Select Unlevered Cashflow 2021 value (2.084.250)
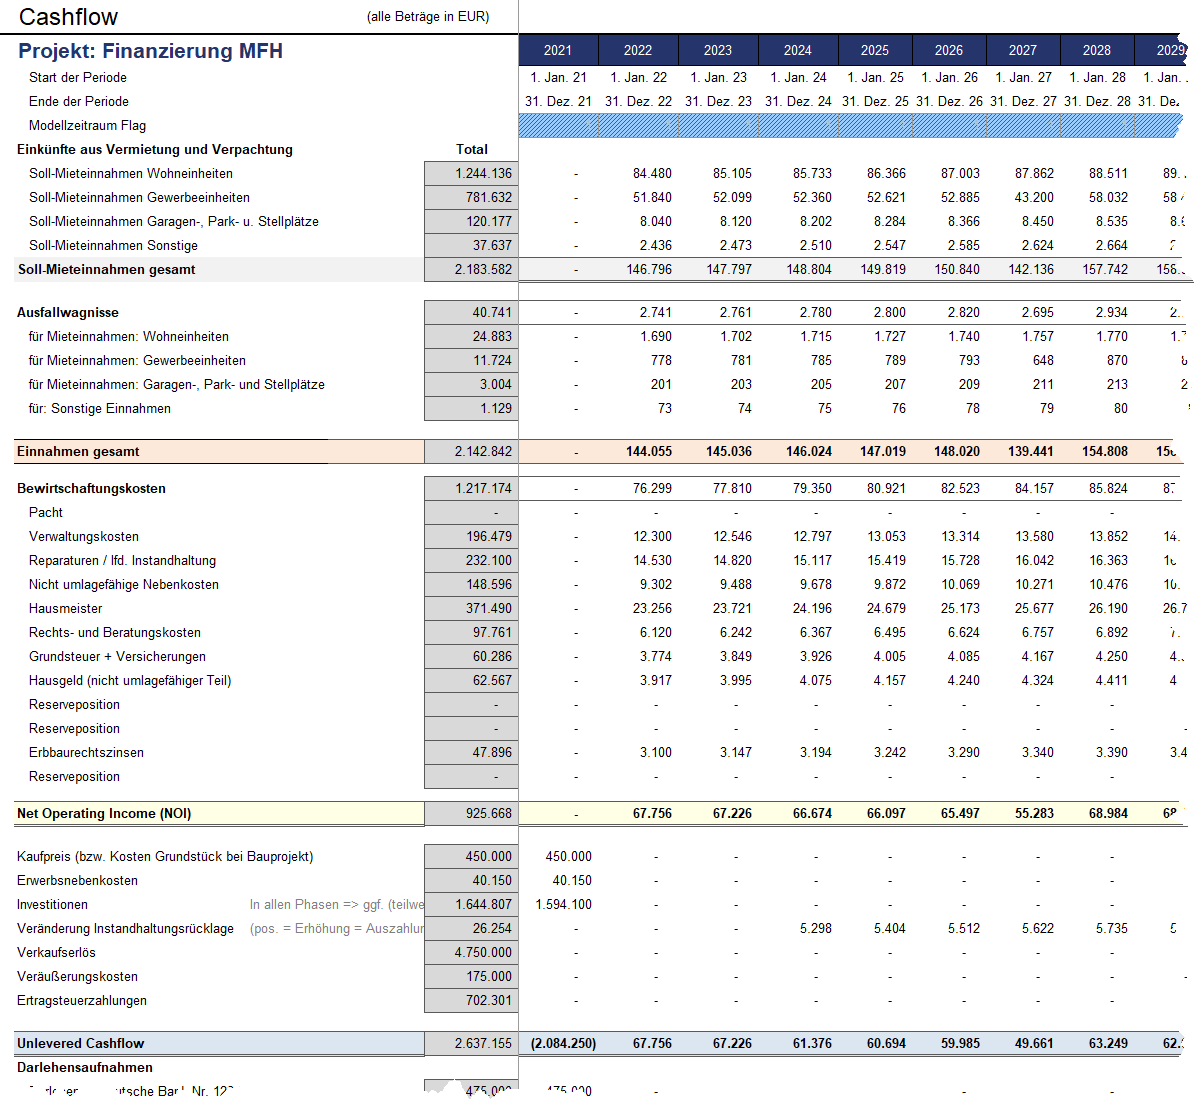Image resolution: width=1200 pixels, height=1108 pixels. click(x=564, y=1043)
